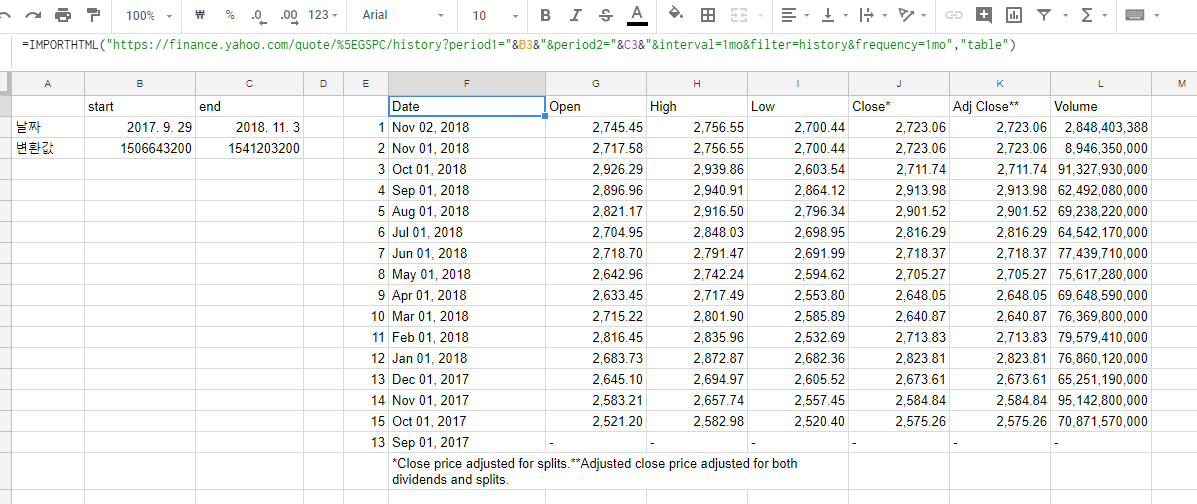Print the spreadsheet with printer icon
Screen dimensions: 1197x504
tap(63, 15)
